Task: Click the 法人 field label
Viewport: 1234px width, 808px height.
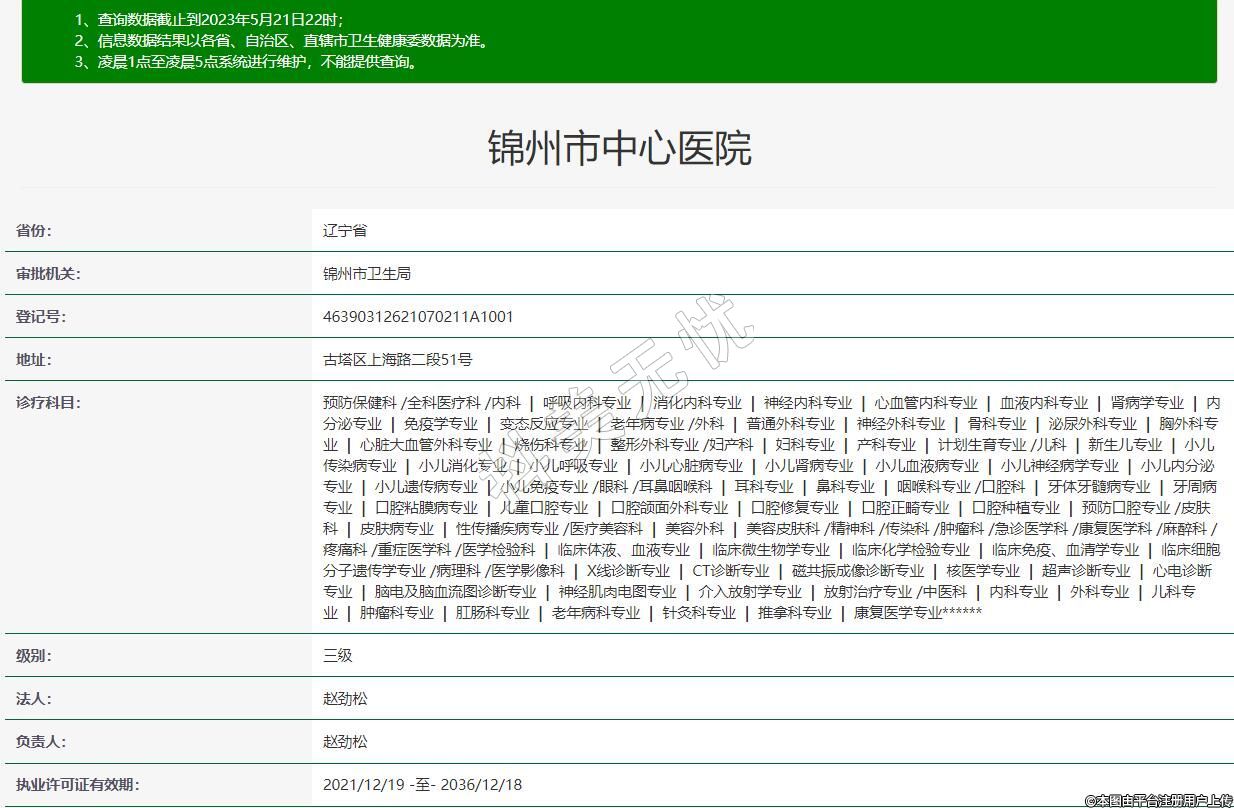Action: tap(33, 699)
